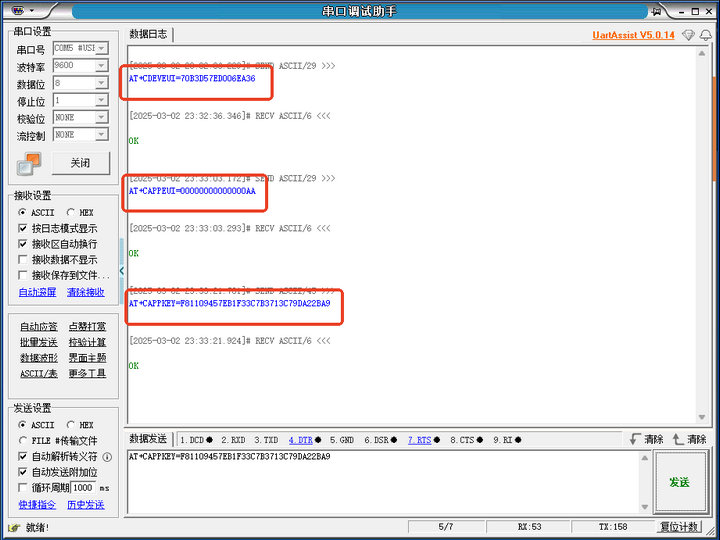The image size is (720, 540).
Task: Click the diamond icon beside UartAssist version
Action: pyautogui.click(x=688, y=35)
